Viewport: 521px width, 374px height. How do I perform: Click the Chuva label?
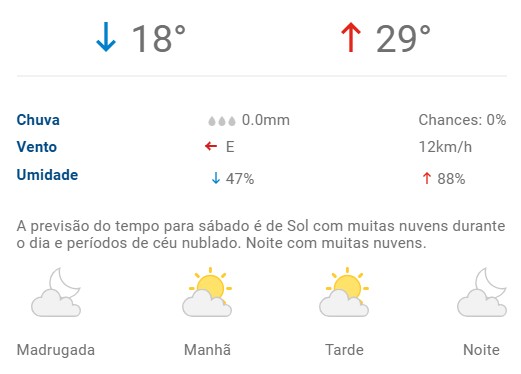point(38,120)
